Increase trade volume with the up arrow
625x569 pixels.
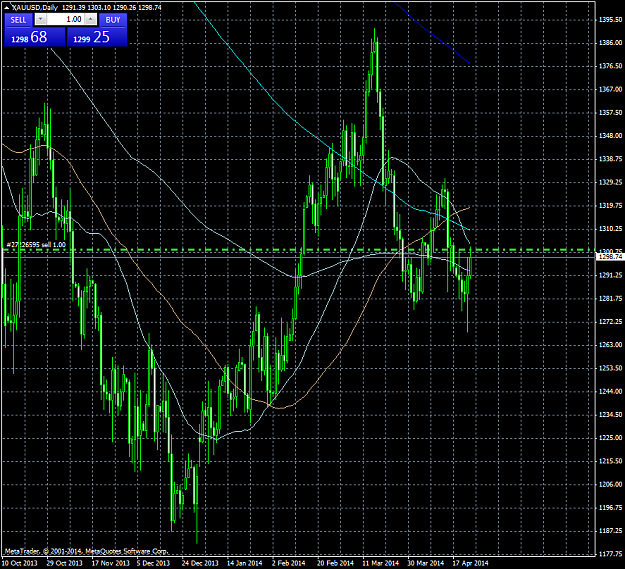click(91, 19)
